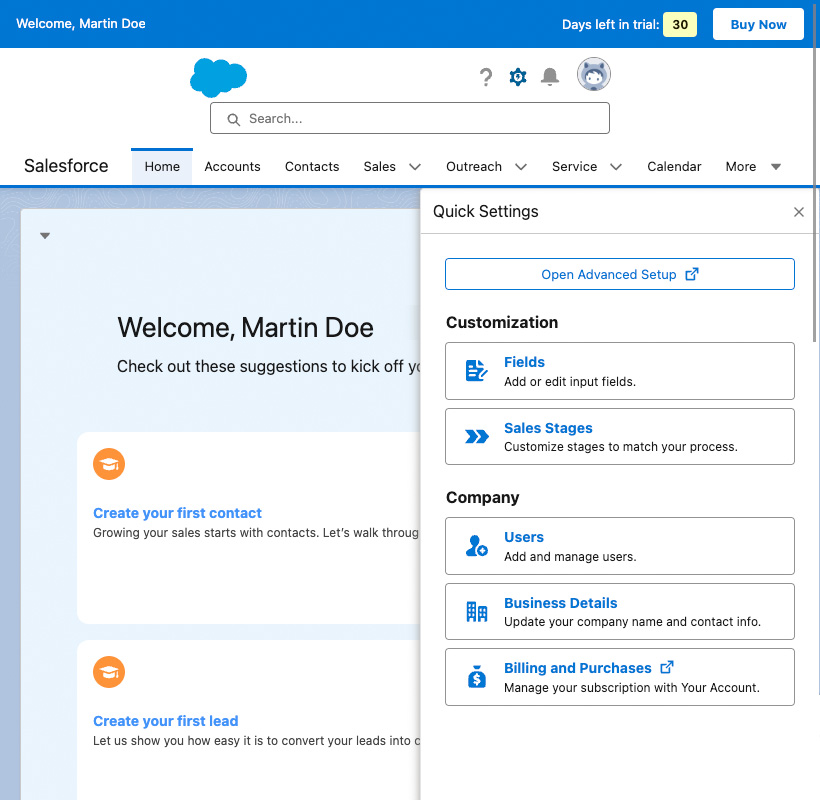Open the Users settings link
820x800 pixels.
[523, 537]
